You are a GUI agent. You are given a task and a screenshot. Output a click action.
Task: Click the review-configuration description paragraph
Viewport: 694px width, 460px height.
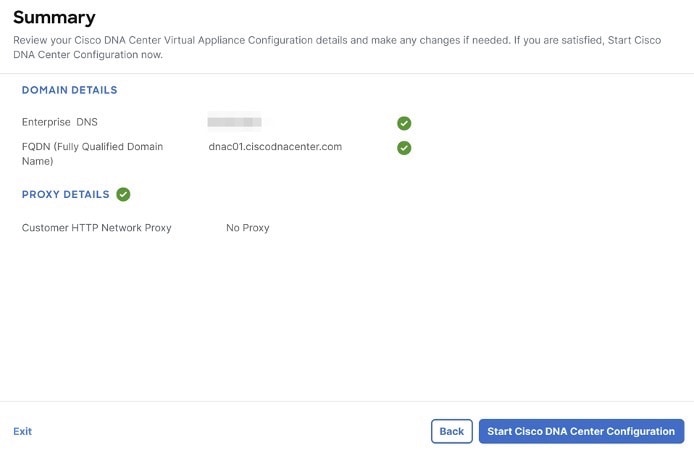[337, 47]
